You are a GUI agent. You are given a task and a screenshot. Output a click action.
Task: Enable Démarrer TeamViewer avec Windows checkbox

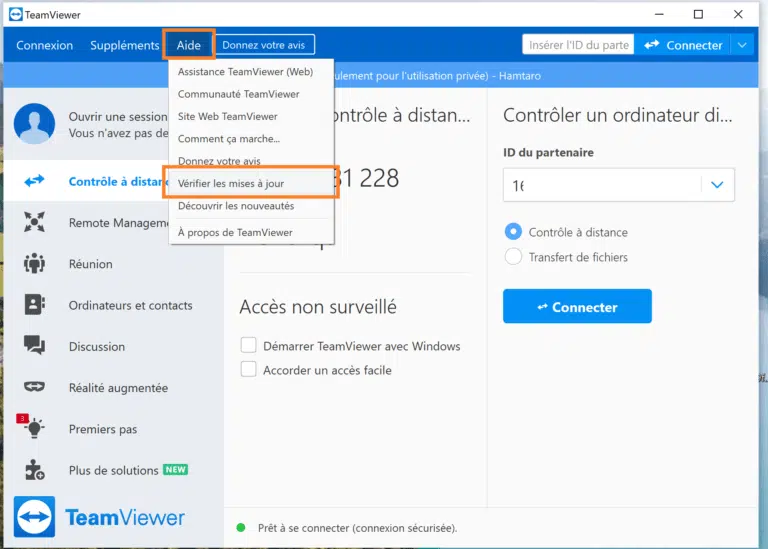click(x=248, y=345)
